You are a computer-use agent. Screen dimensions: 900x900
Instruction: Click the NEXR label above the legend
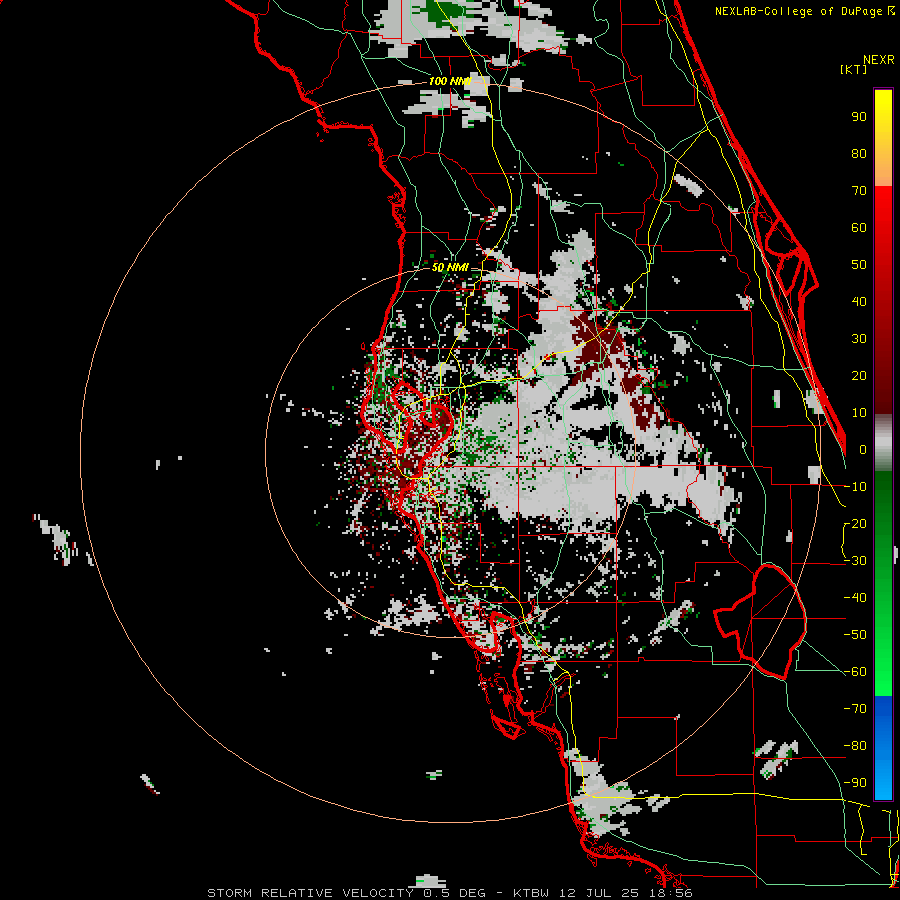click(879, 60)
